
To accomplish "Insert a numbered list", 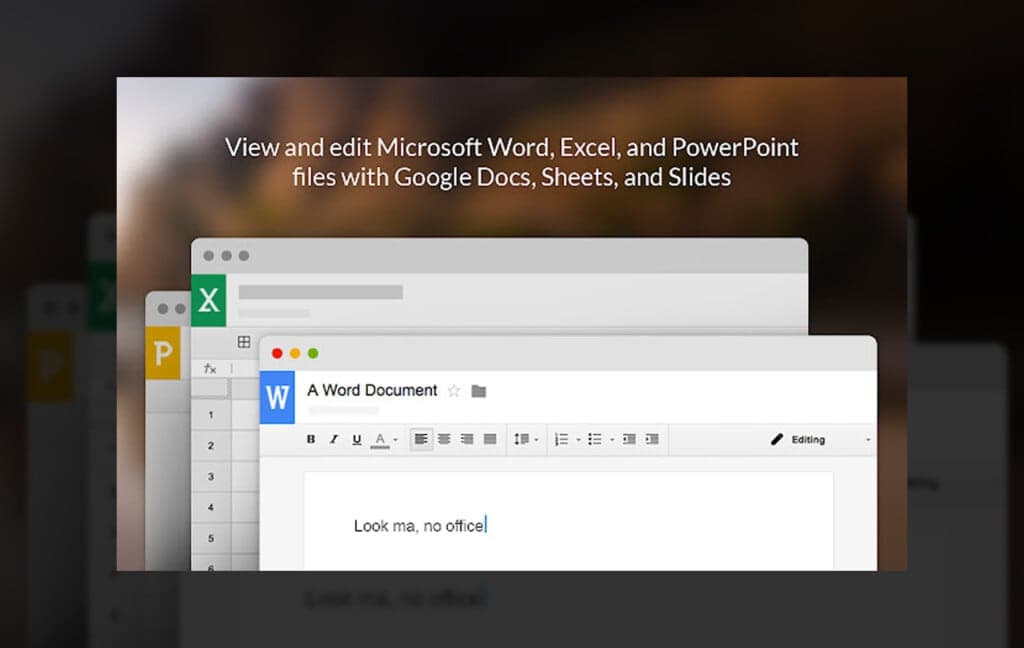I will (562, 439).
